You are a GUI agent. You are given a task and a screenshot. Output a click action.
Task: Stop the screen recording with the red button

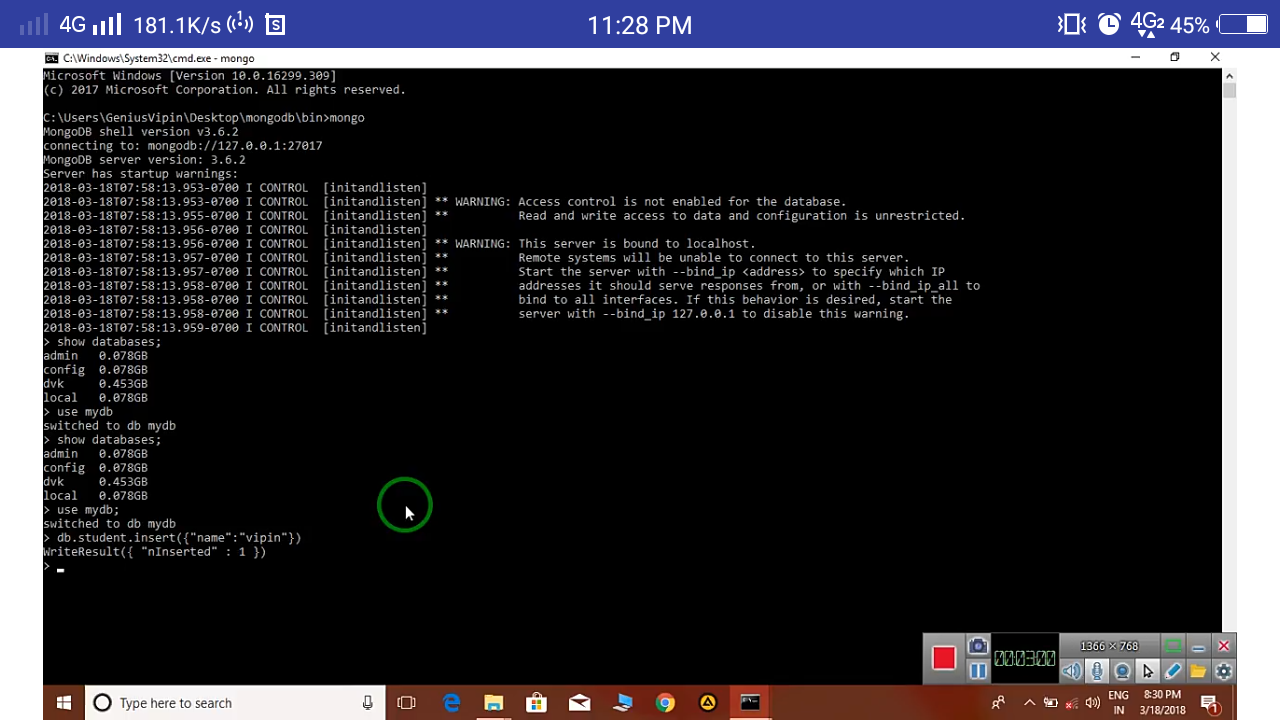pos(944,658)
